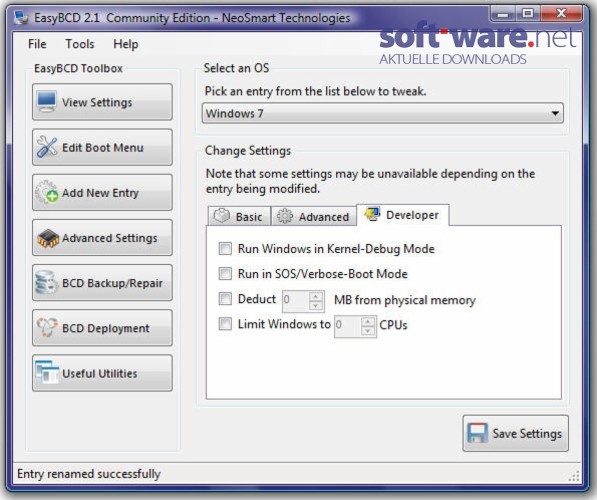597x500 pixels.
Task: Click the Useful Utilities windows icon
Action: tap(47, 372)
